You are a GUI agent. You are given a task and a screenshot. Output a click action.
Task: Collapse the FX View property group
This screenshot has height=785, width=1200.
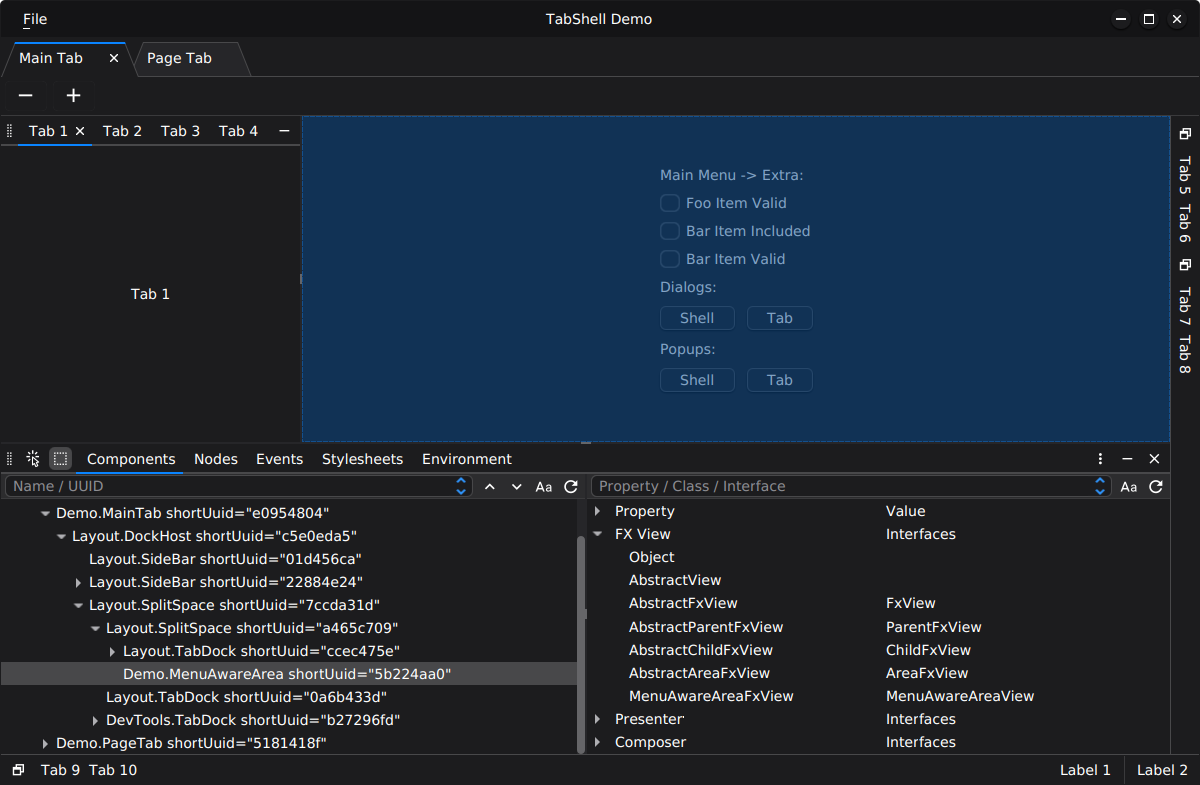pos(598,534)
